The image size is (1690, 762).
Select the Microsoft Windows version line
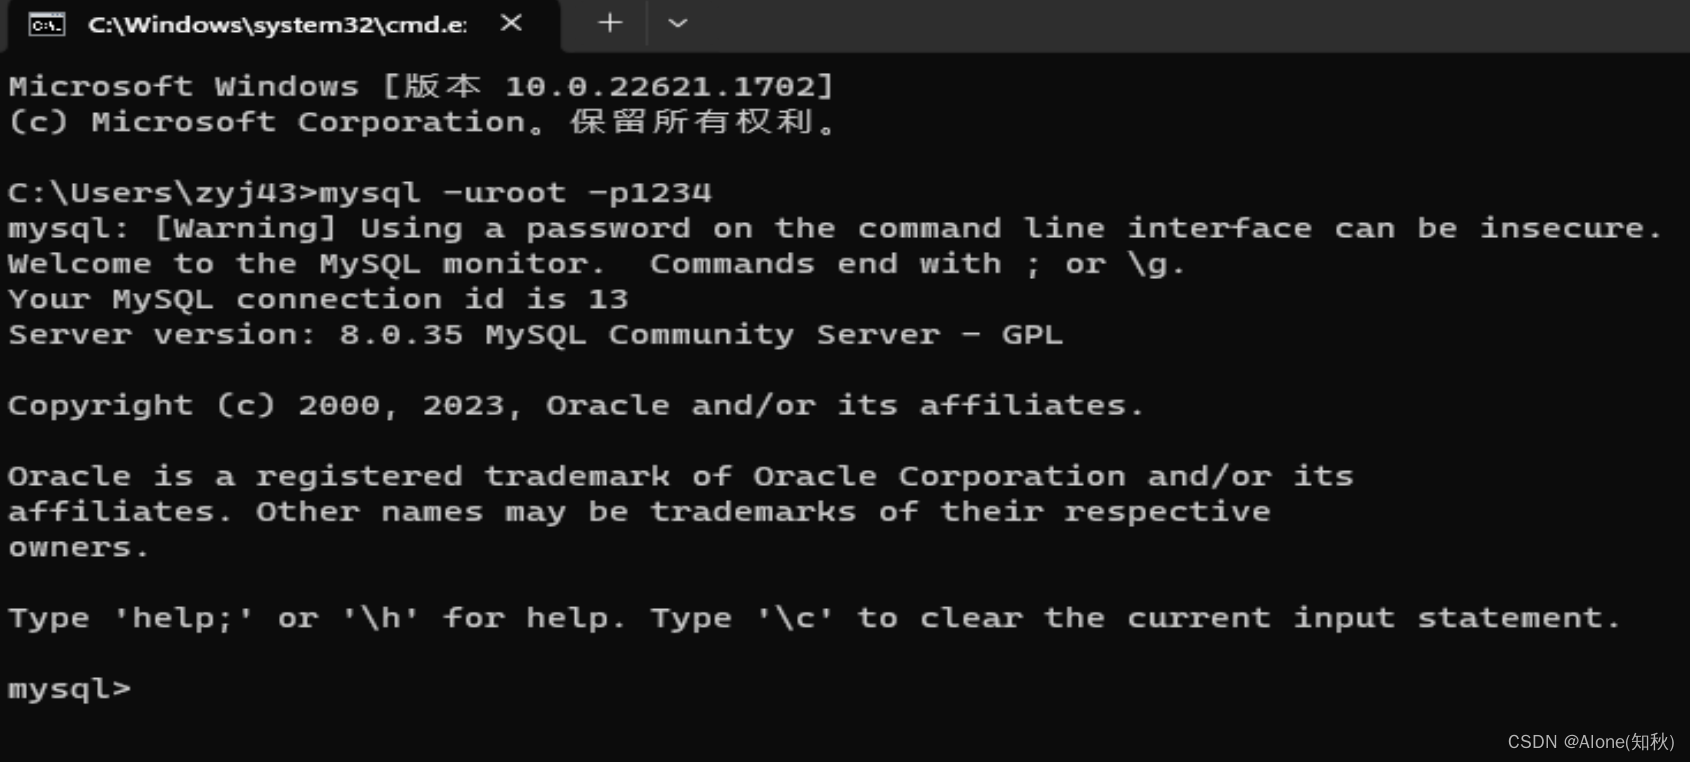(x=420, y=85)
